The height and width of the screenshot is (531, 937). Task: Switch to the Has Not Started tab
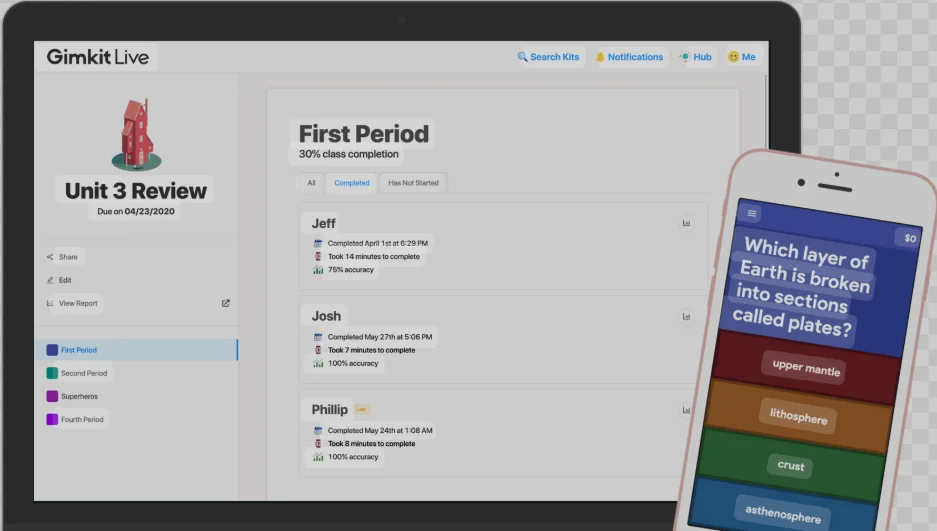click(x=413, y=183)
